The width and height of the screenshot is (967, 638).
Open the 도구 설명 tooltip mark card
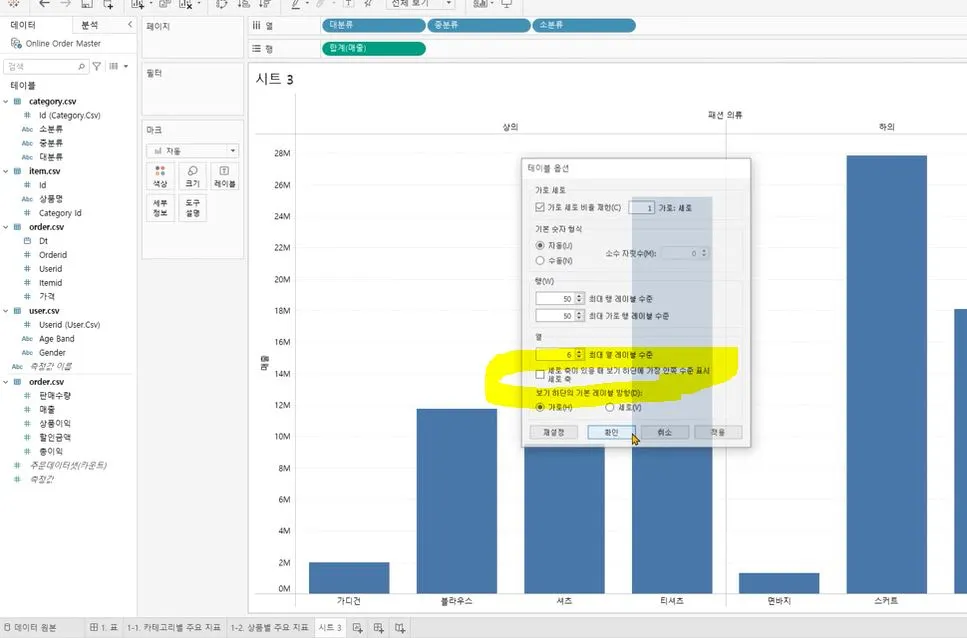[192, 208]
